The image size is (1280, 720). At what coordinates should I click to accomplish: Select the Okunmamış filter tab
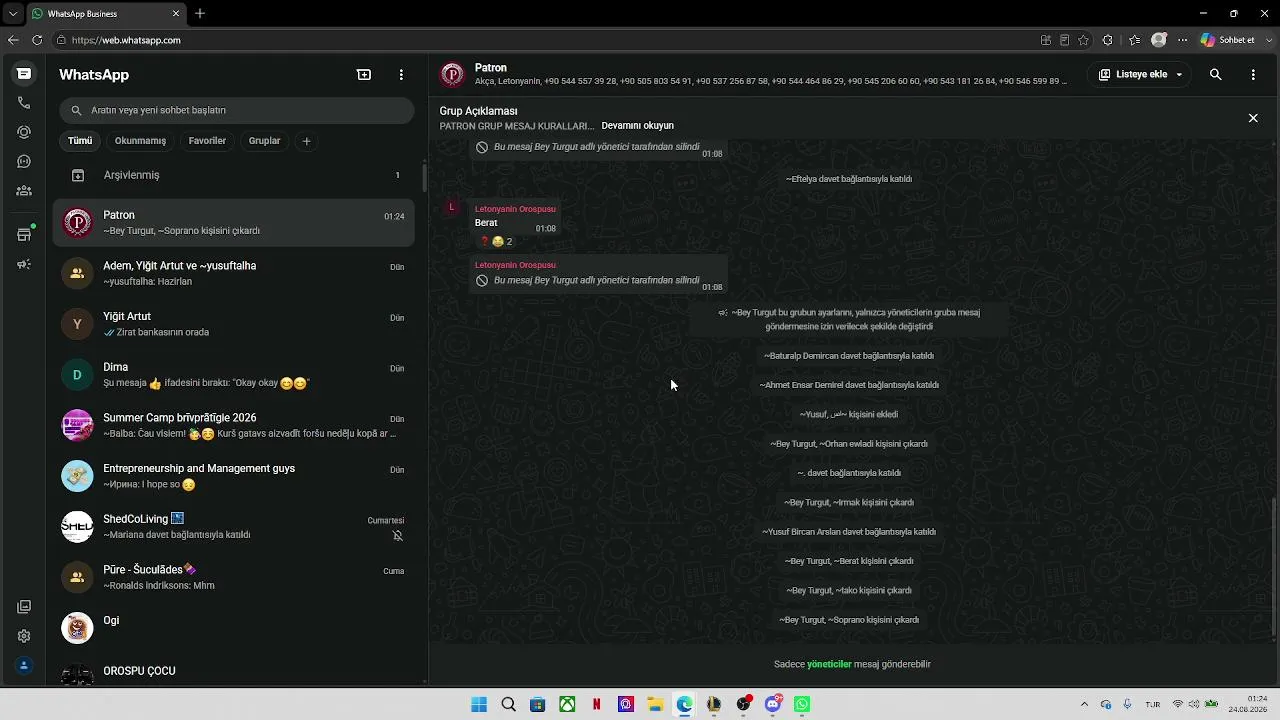coord(140,141)
